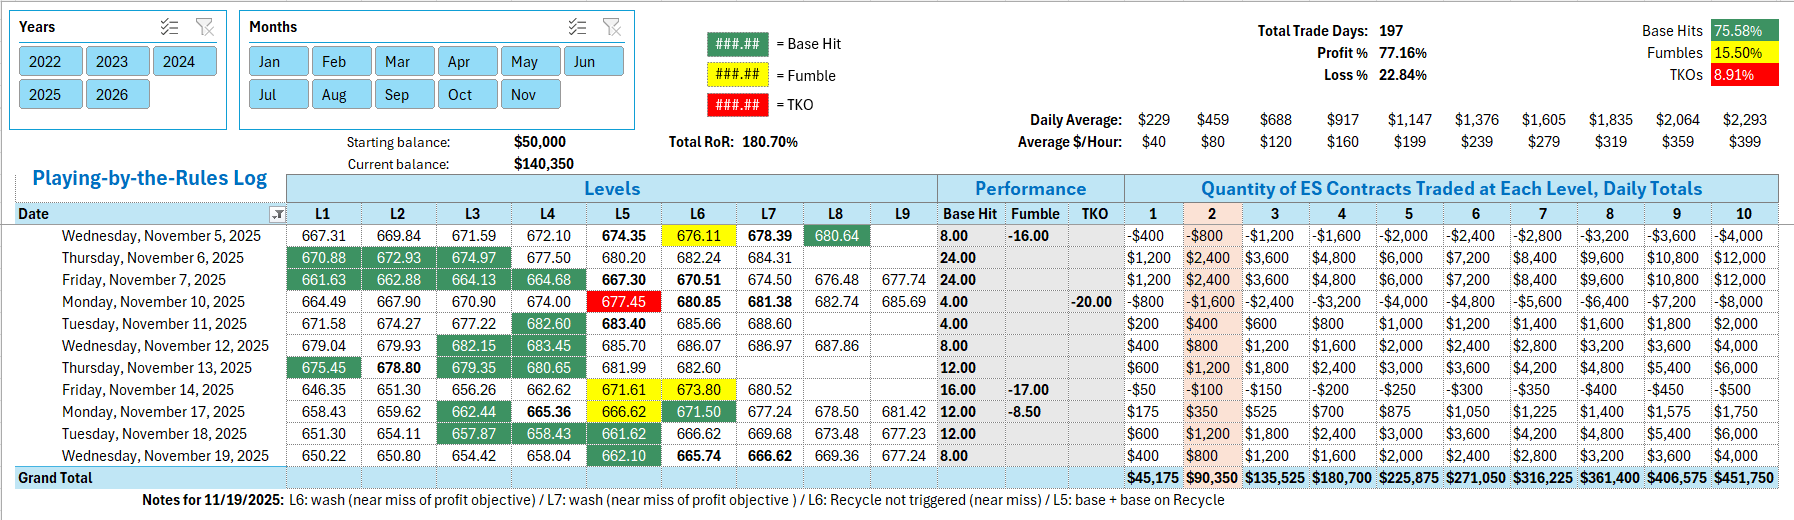The width and height of the screenshot is (1794, 520).
Task: Enable multi-select in the Months slicer
Action: point(577,27)
